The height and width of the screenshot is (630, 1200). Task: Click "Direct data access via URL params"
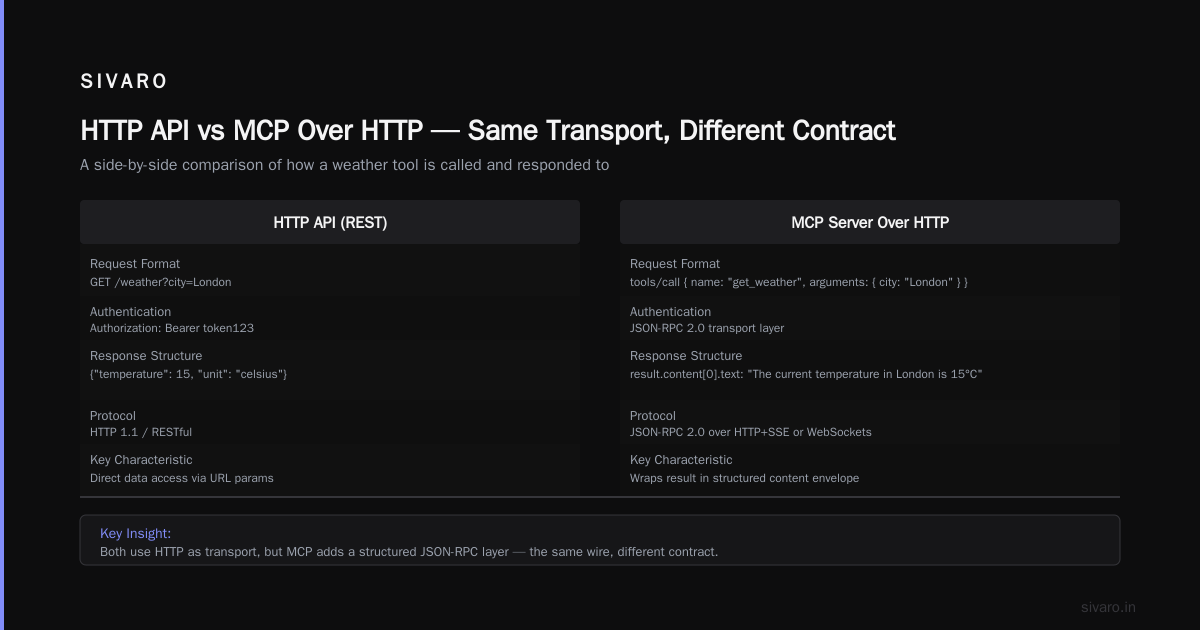(x=182, y=478)
